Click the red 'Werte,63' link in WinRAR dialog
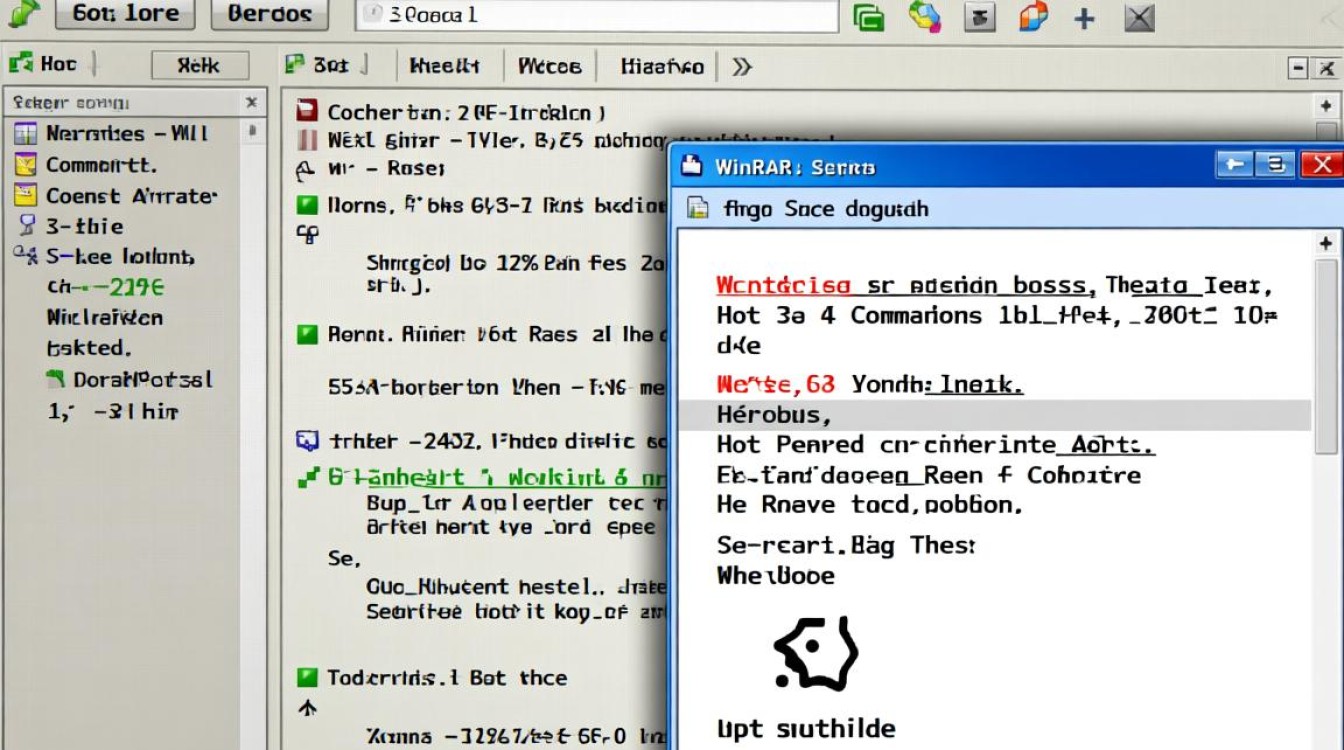This screenshot has width=1344, height=750. 775,383
